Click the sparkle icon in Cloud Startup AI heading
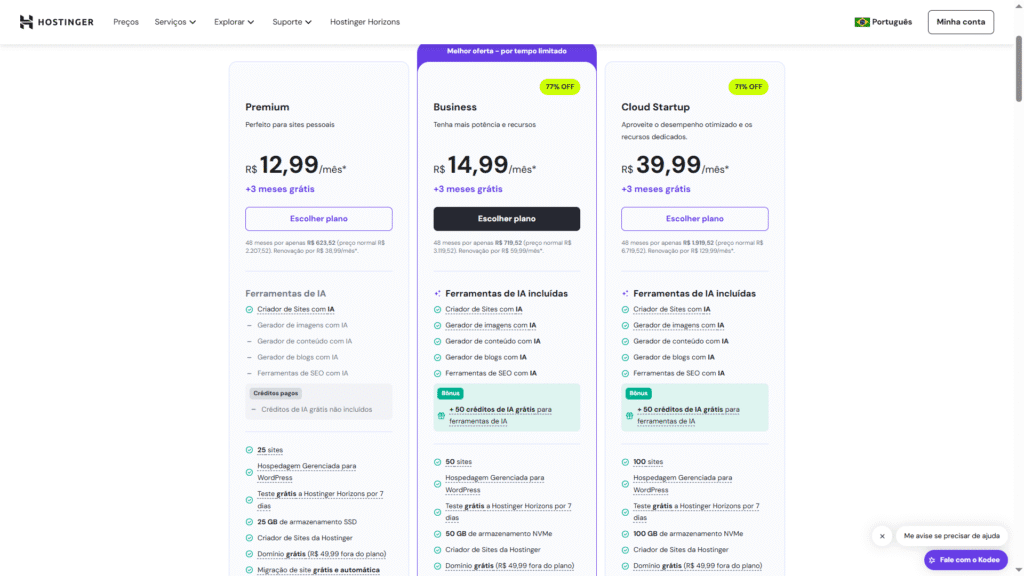Viewport: 1024px width, 576px height. coord(625,294)
